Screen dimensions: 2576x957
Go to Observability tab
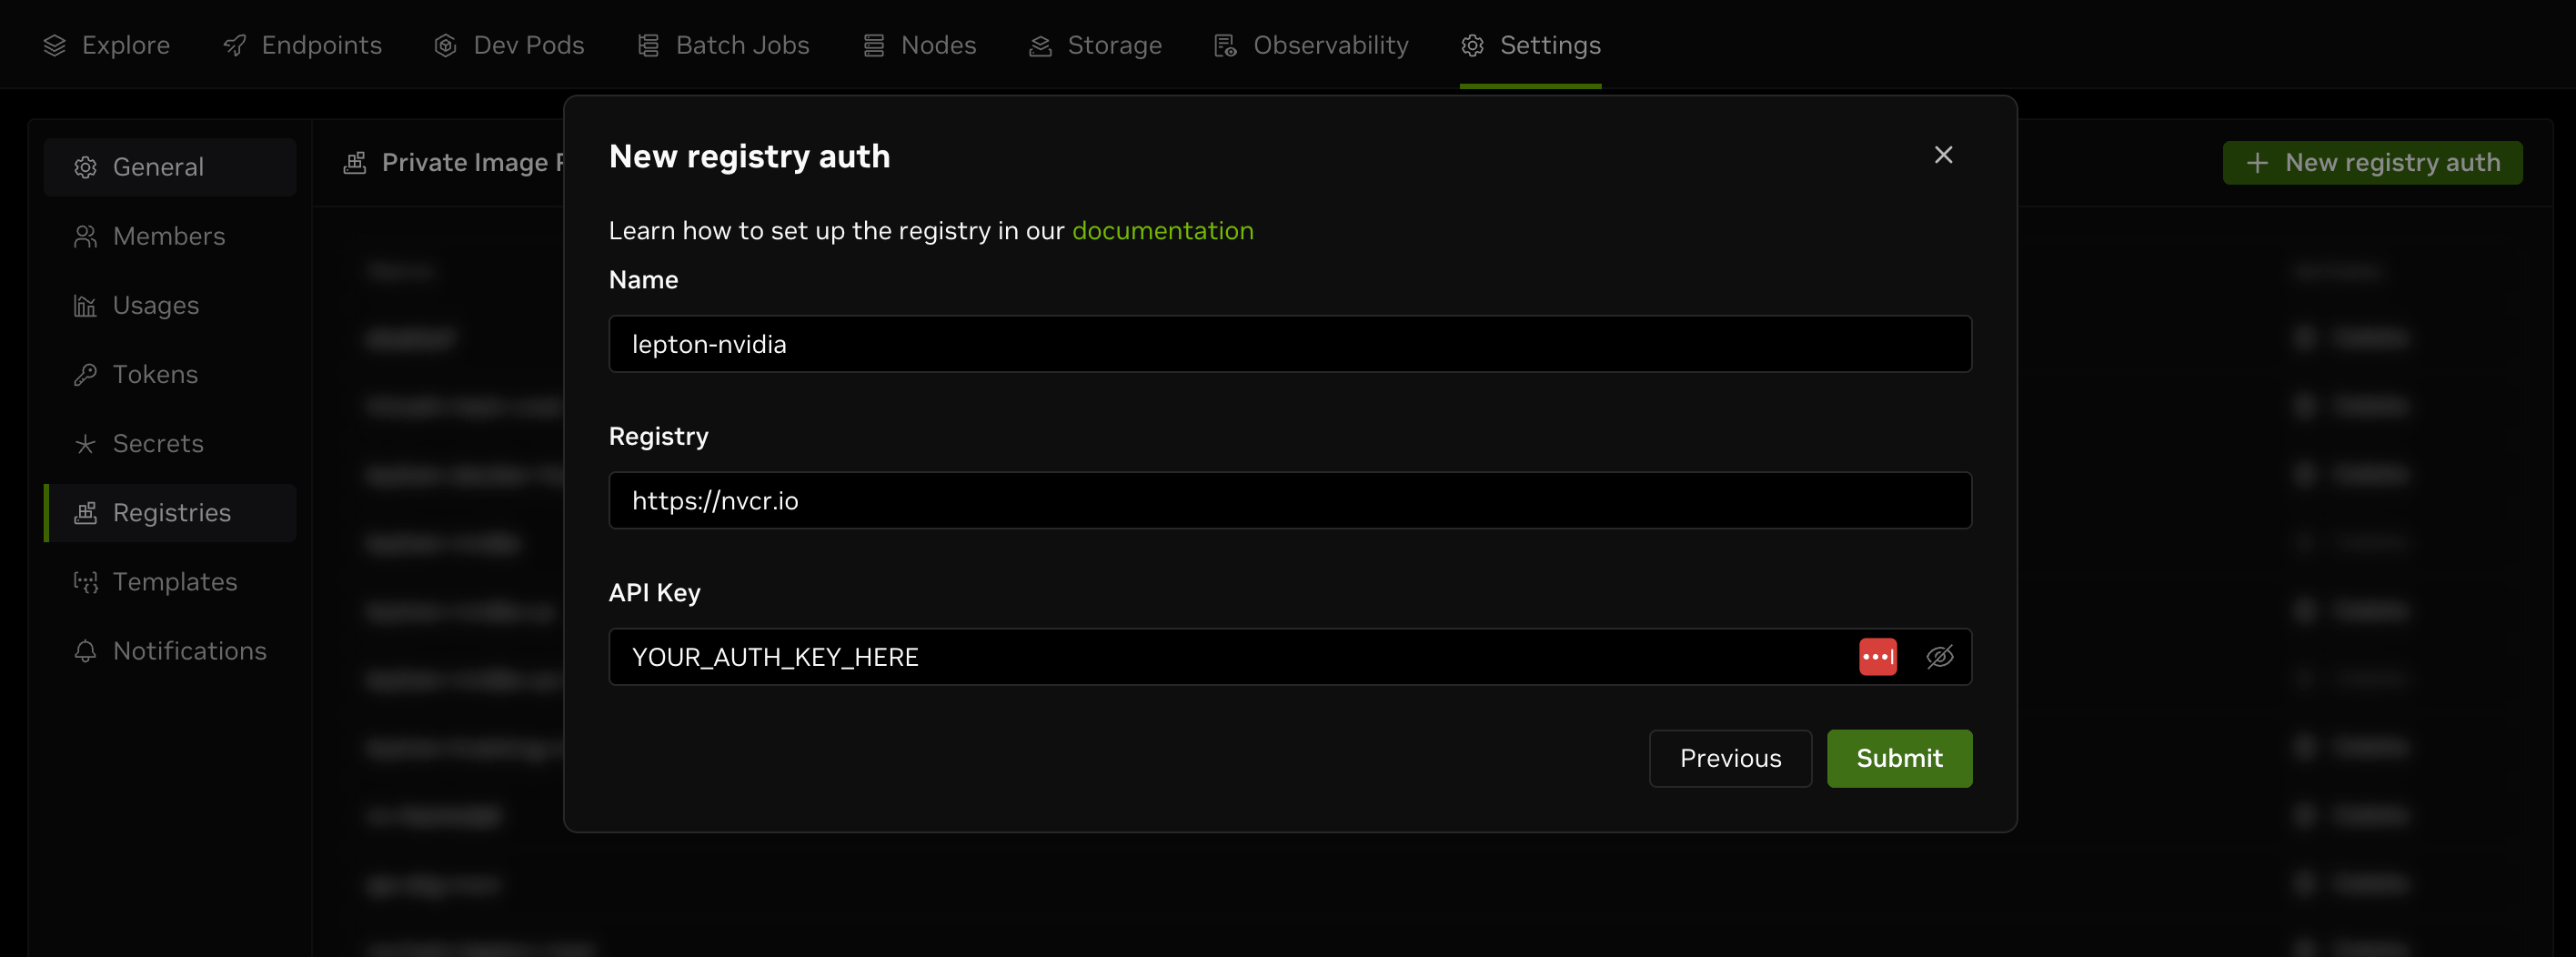[x=1311, y=45]
